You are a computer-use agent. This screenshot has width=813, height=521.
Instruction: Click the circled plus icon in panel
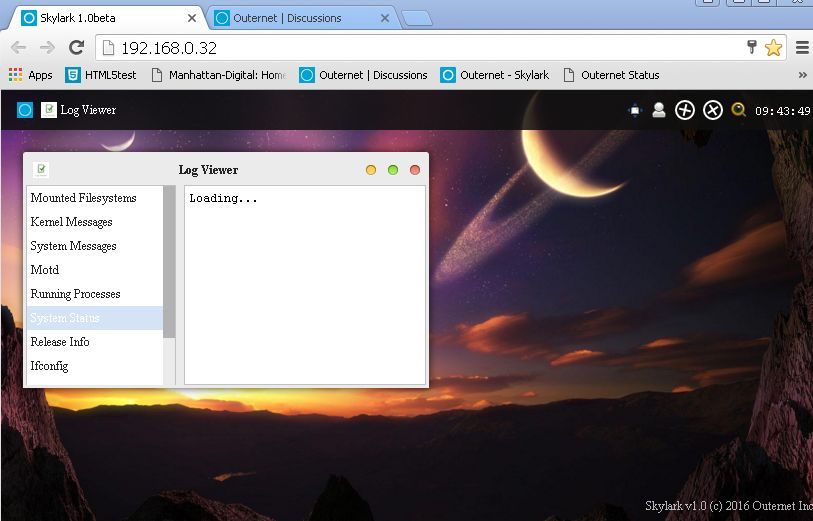click(x=685, y=110)
